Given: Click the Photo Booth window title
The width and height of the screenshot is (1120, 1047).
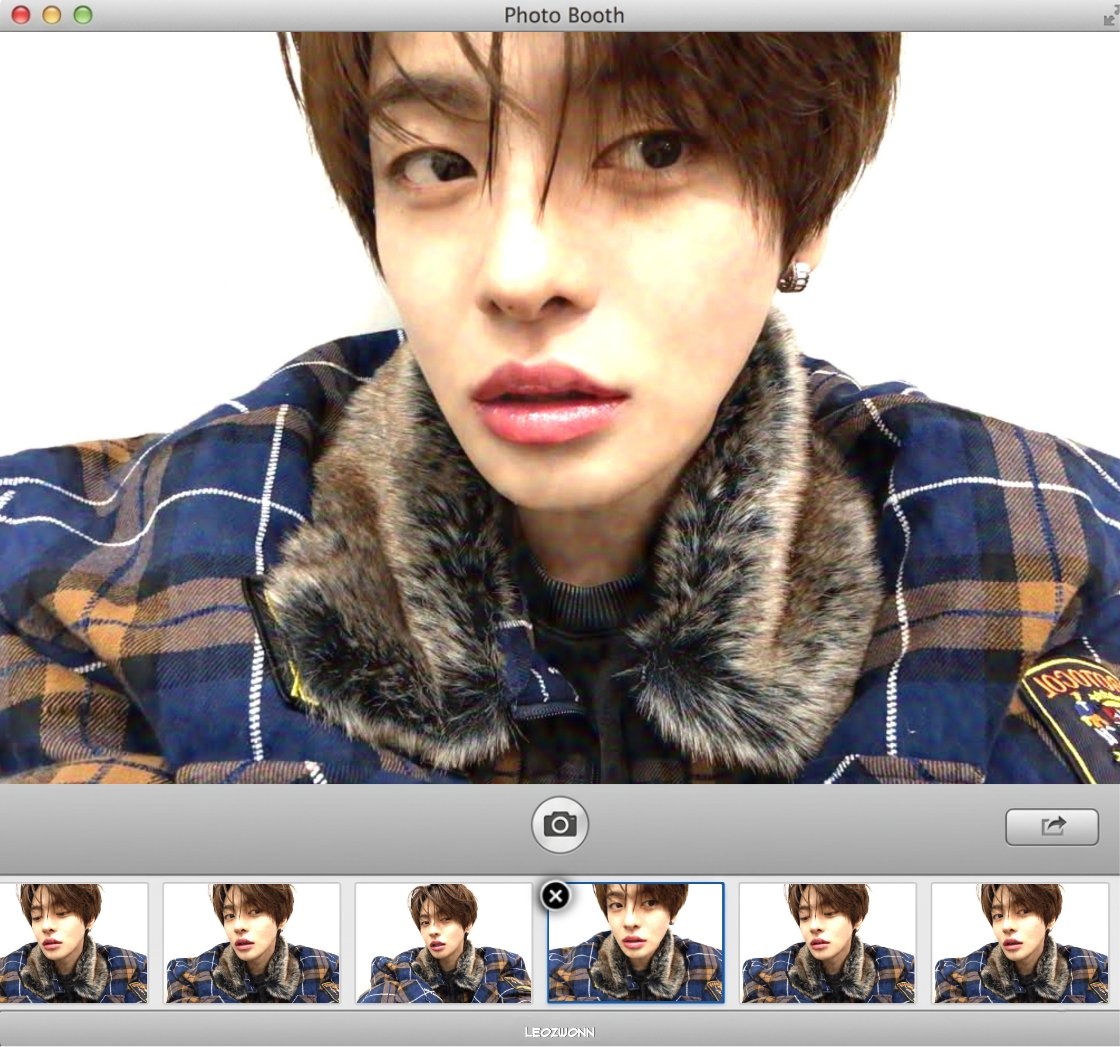Looking at the screenshot, I should (x=564, y=15).
